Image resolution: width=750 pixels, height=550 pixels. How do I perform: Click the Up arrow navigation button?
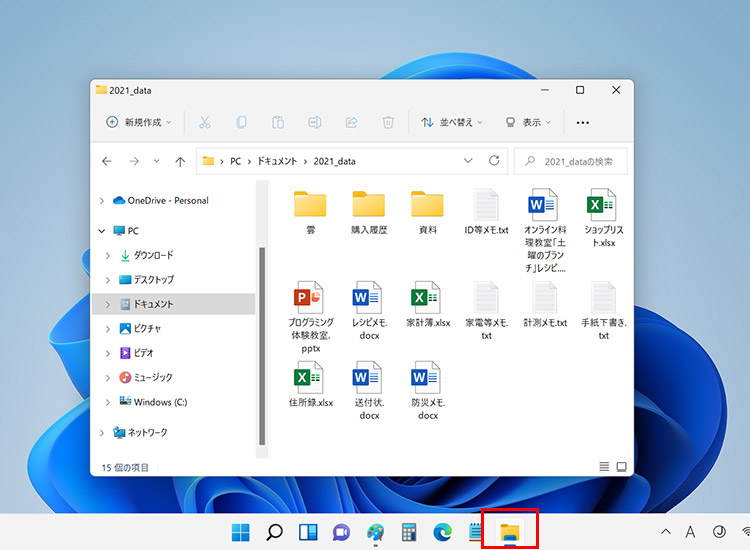180,161
